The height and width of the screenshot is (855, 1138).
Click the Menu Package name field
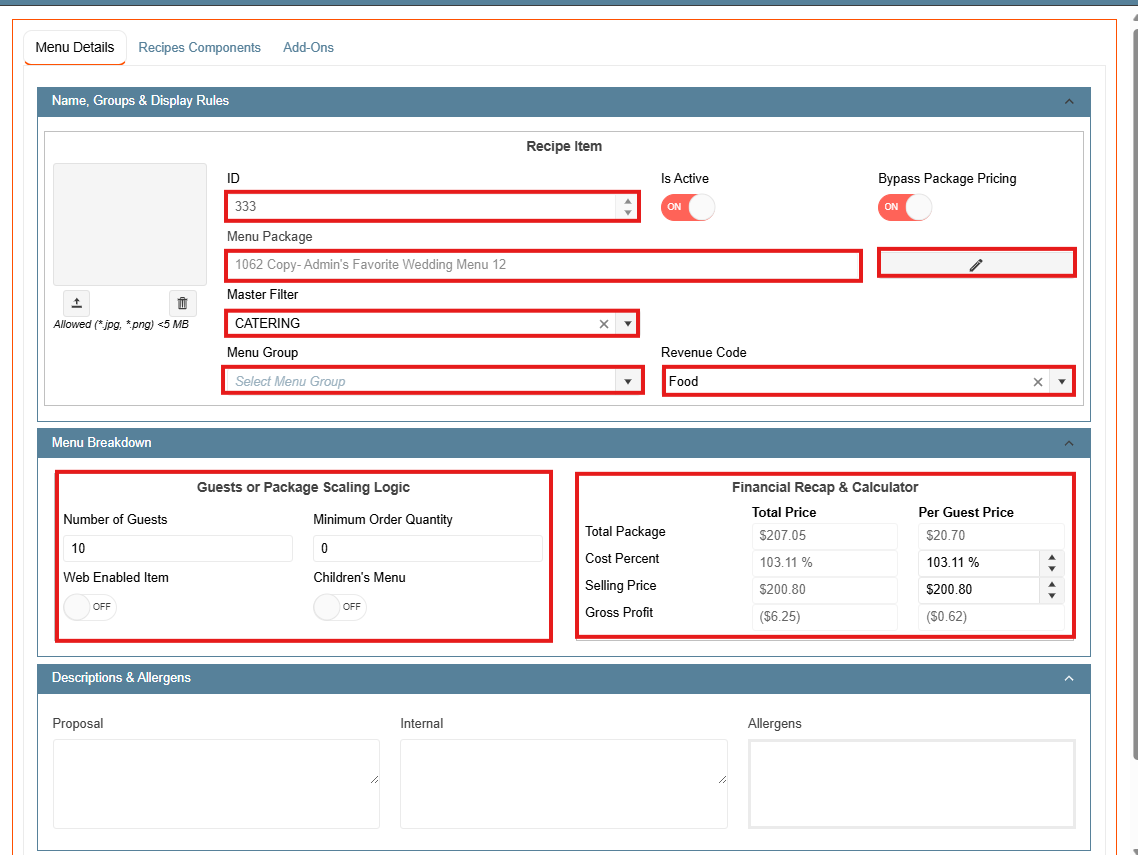click(544, 265)
